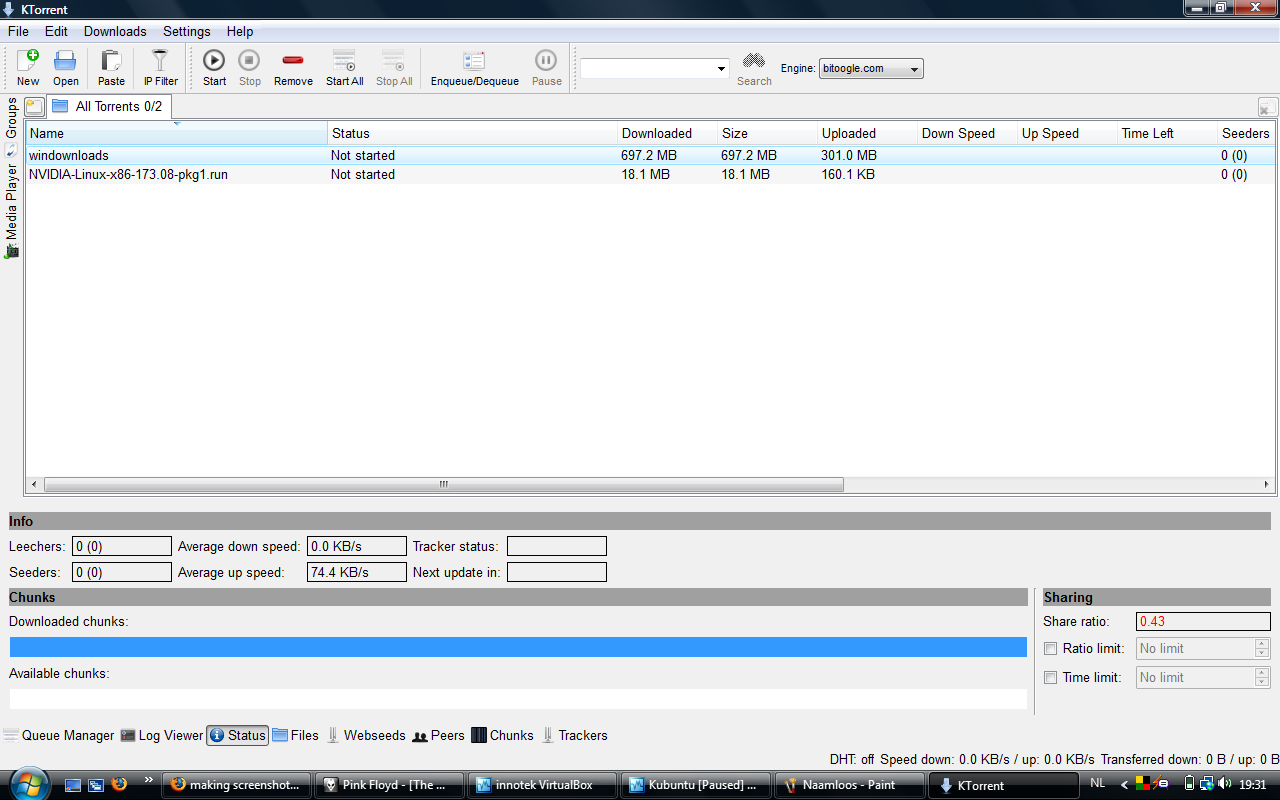This screenshot has height=800, width=1280.
Task: Click the Ratio limit spinbox arrows
Action: pyautogui.click(x=1262, y=649)
